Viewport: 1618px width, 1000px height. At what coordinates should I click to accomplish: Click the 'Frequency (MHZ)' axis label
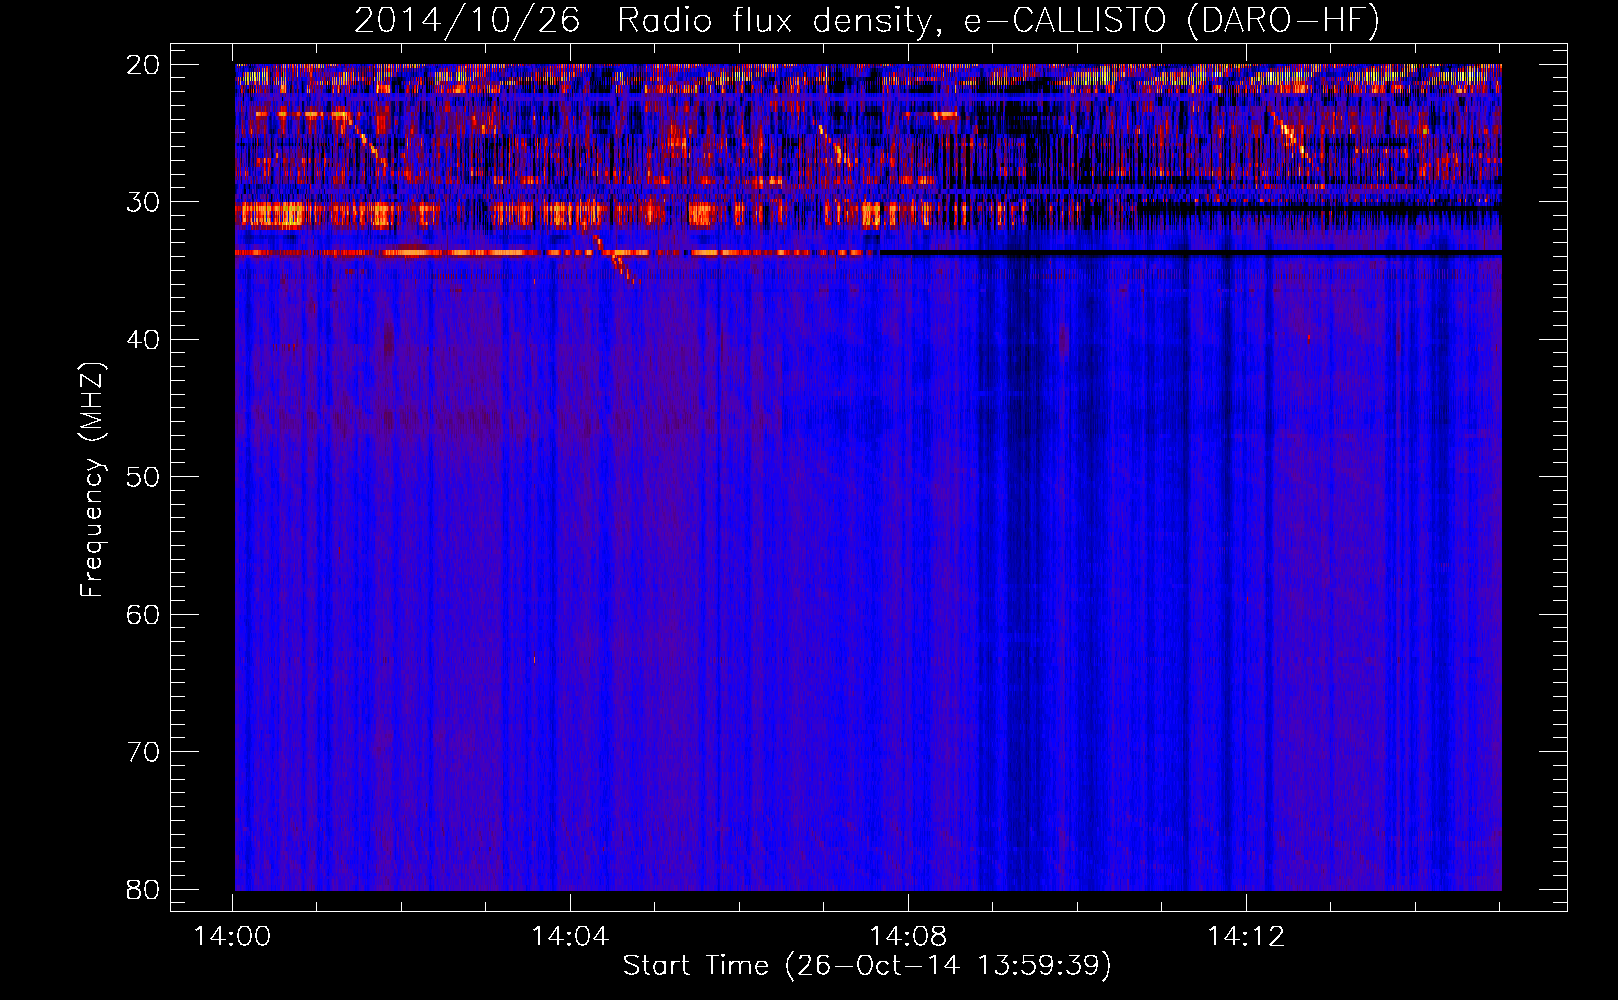point(92,480)
